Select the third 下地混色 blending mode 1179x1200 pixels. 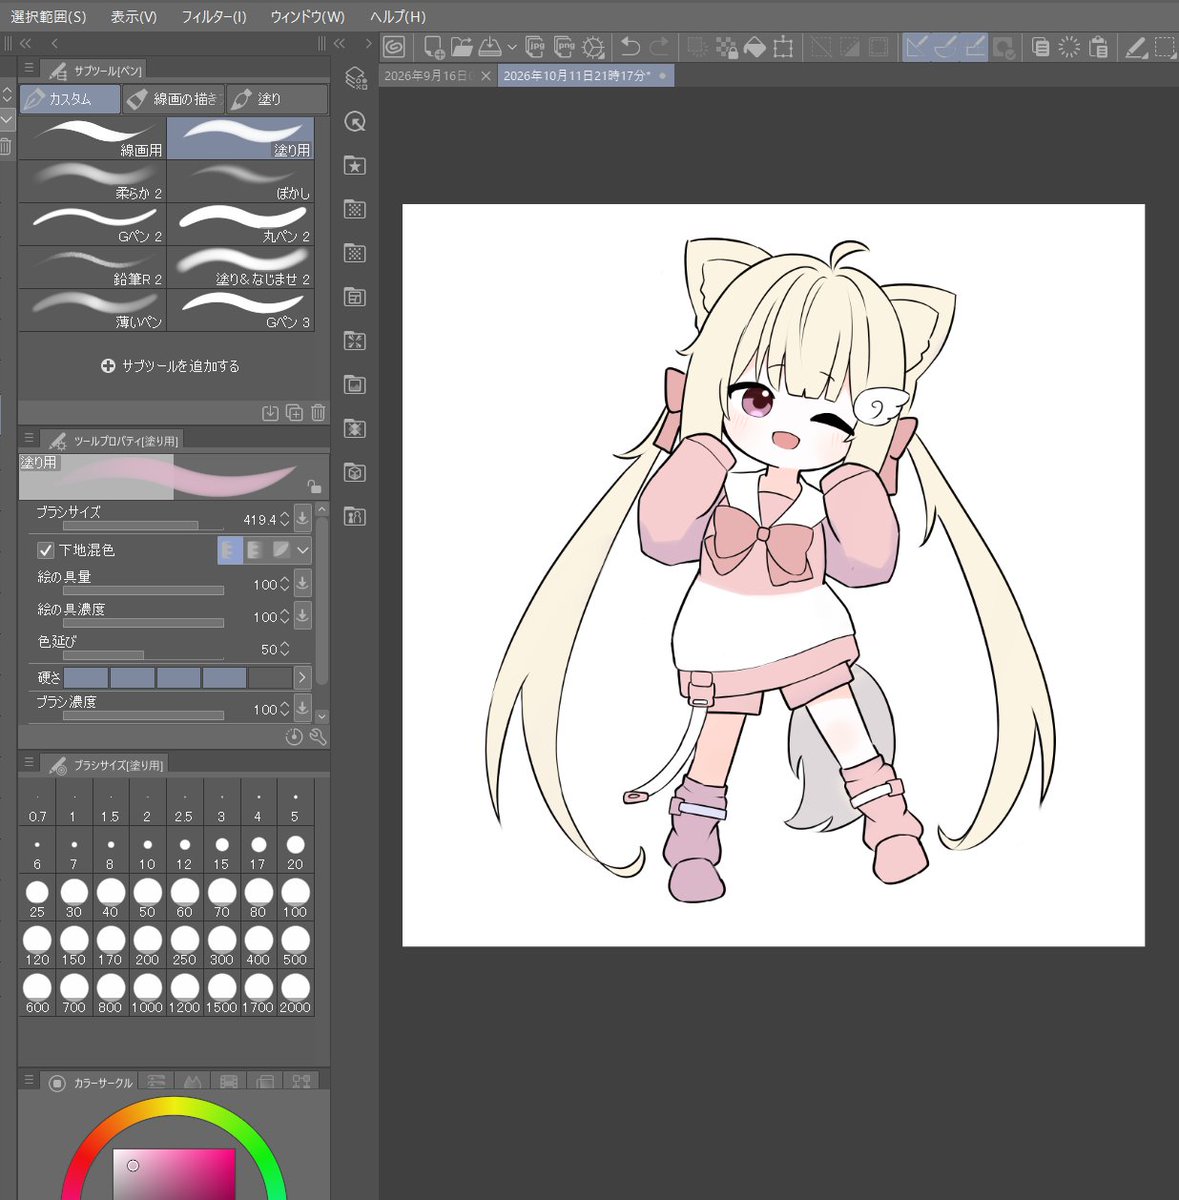[281, 549]
